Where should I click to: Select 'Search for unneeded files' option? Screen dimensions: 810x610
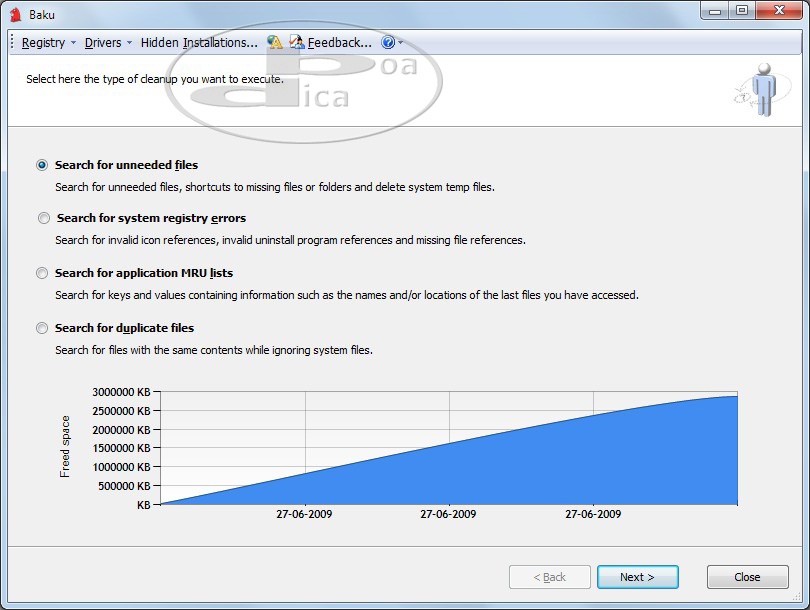[42, 165]
